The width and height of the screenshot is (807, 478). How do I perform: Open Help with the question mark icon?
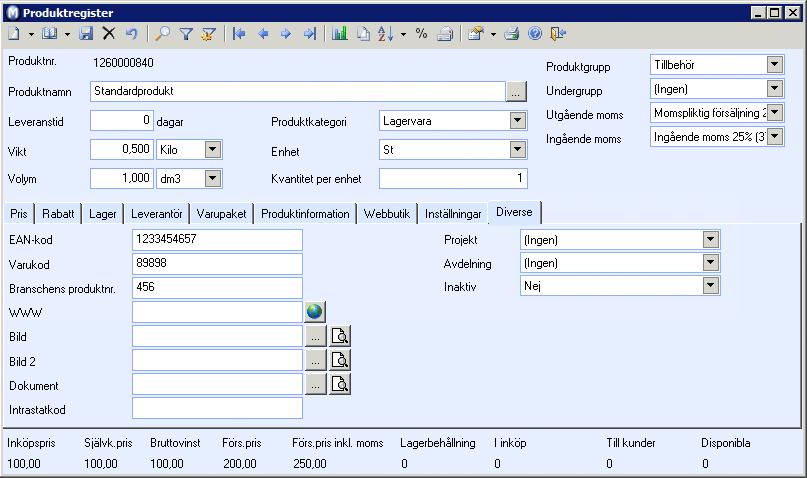535,34
